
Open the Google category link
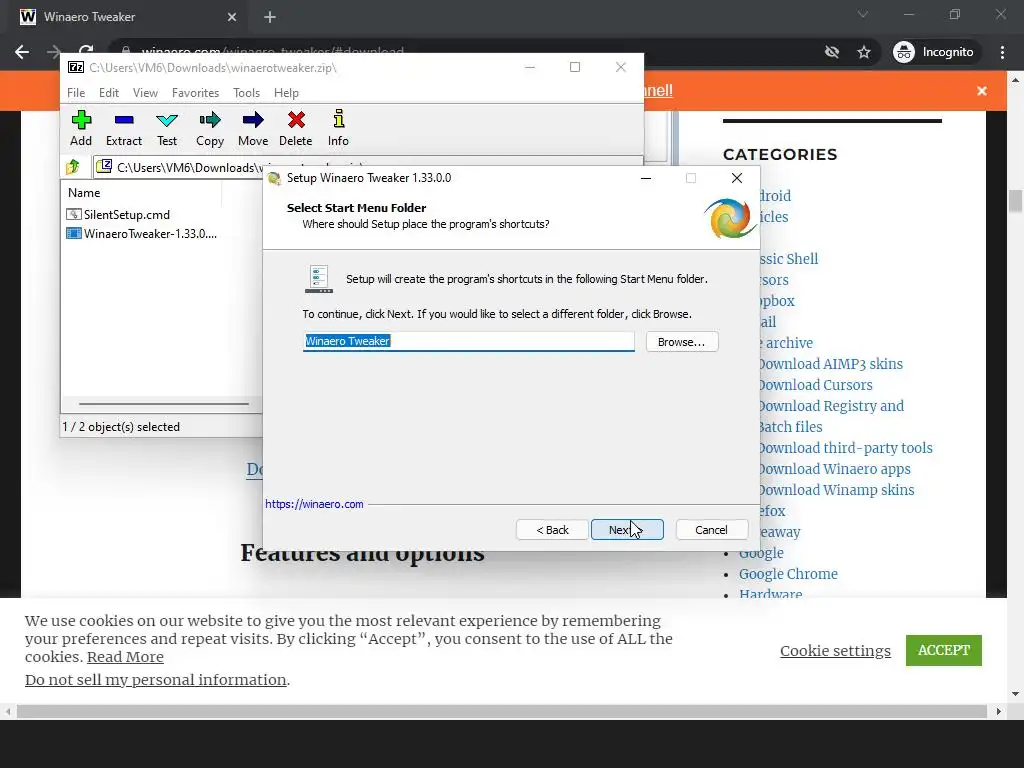coord(761,552)
